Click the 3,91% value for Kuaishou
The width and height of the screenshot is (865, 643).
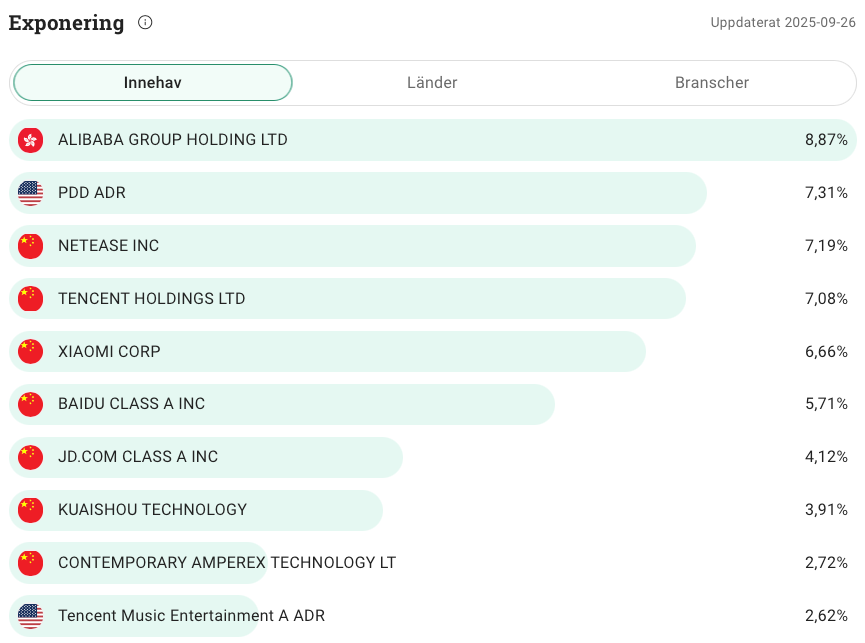pos(826,510)
